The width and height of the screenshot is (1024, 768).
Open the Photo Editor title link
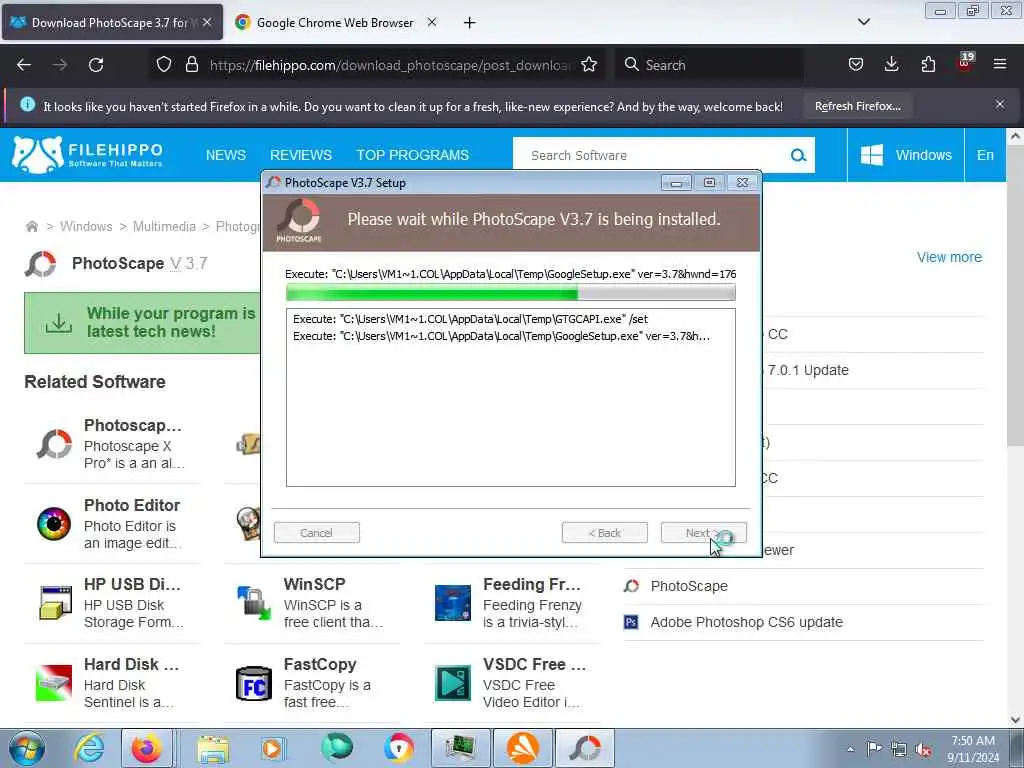(x=132, y=505)
